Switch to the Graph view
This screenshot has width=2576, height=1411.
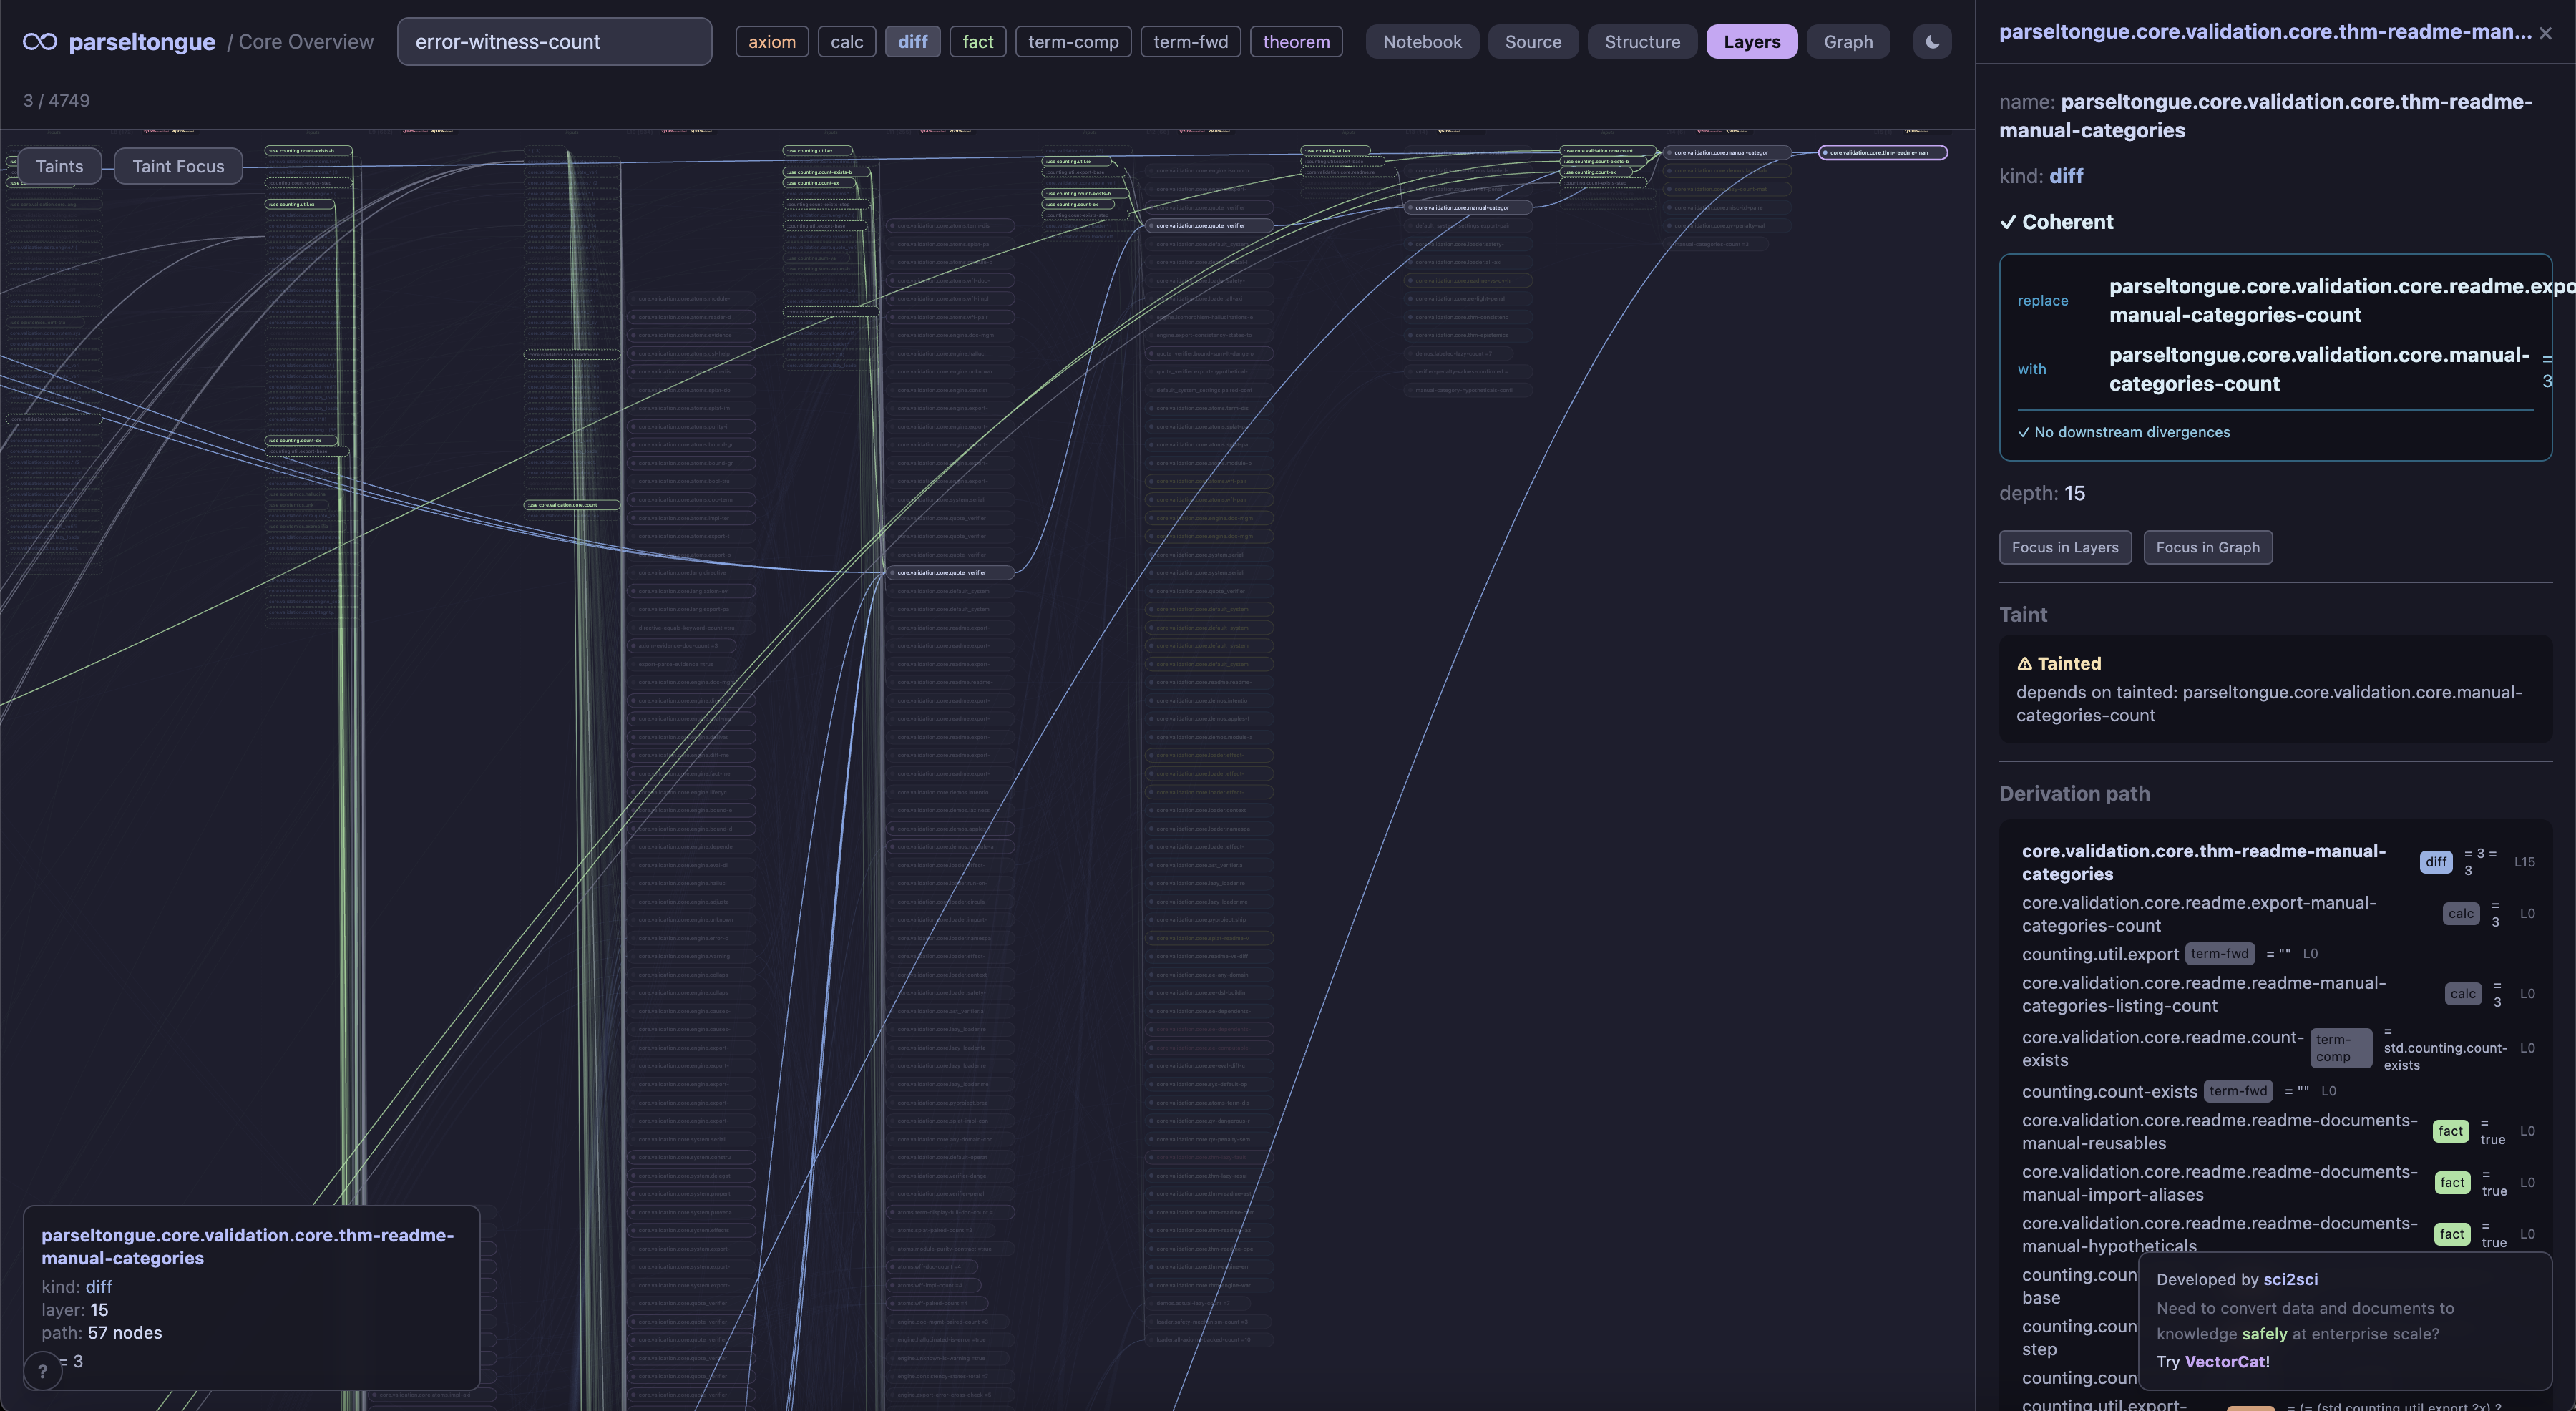[x=1848, y=41]
